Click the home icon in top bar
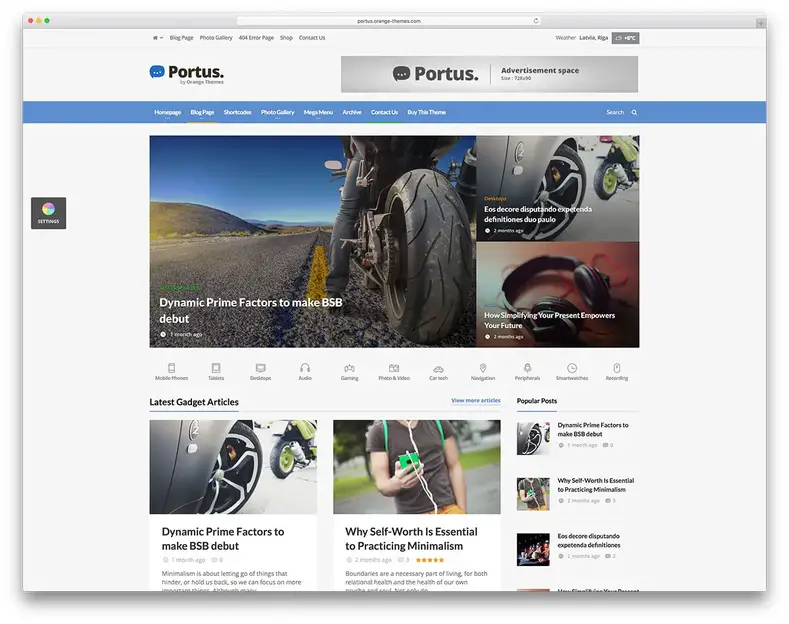 tap(155, 38)
